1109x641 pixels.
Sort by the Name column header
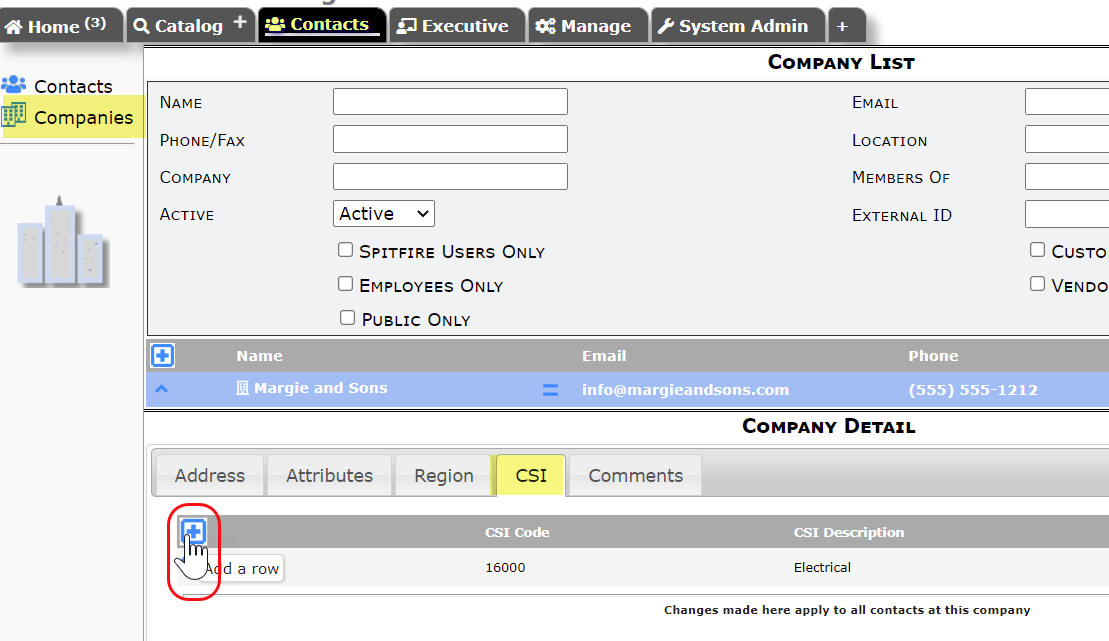point(260,356)
